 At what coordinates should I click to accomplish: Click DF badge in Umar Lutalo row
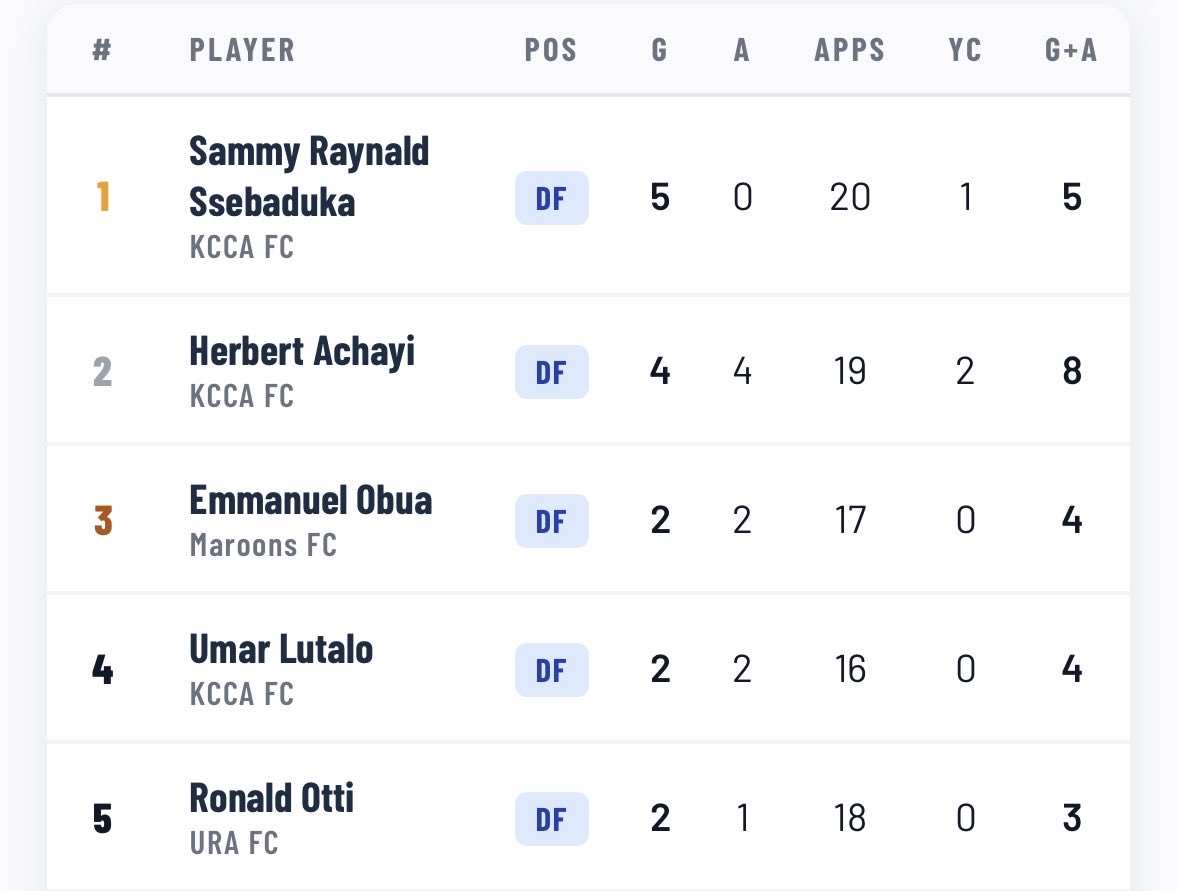click(x=551, y=670)
